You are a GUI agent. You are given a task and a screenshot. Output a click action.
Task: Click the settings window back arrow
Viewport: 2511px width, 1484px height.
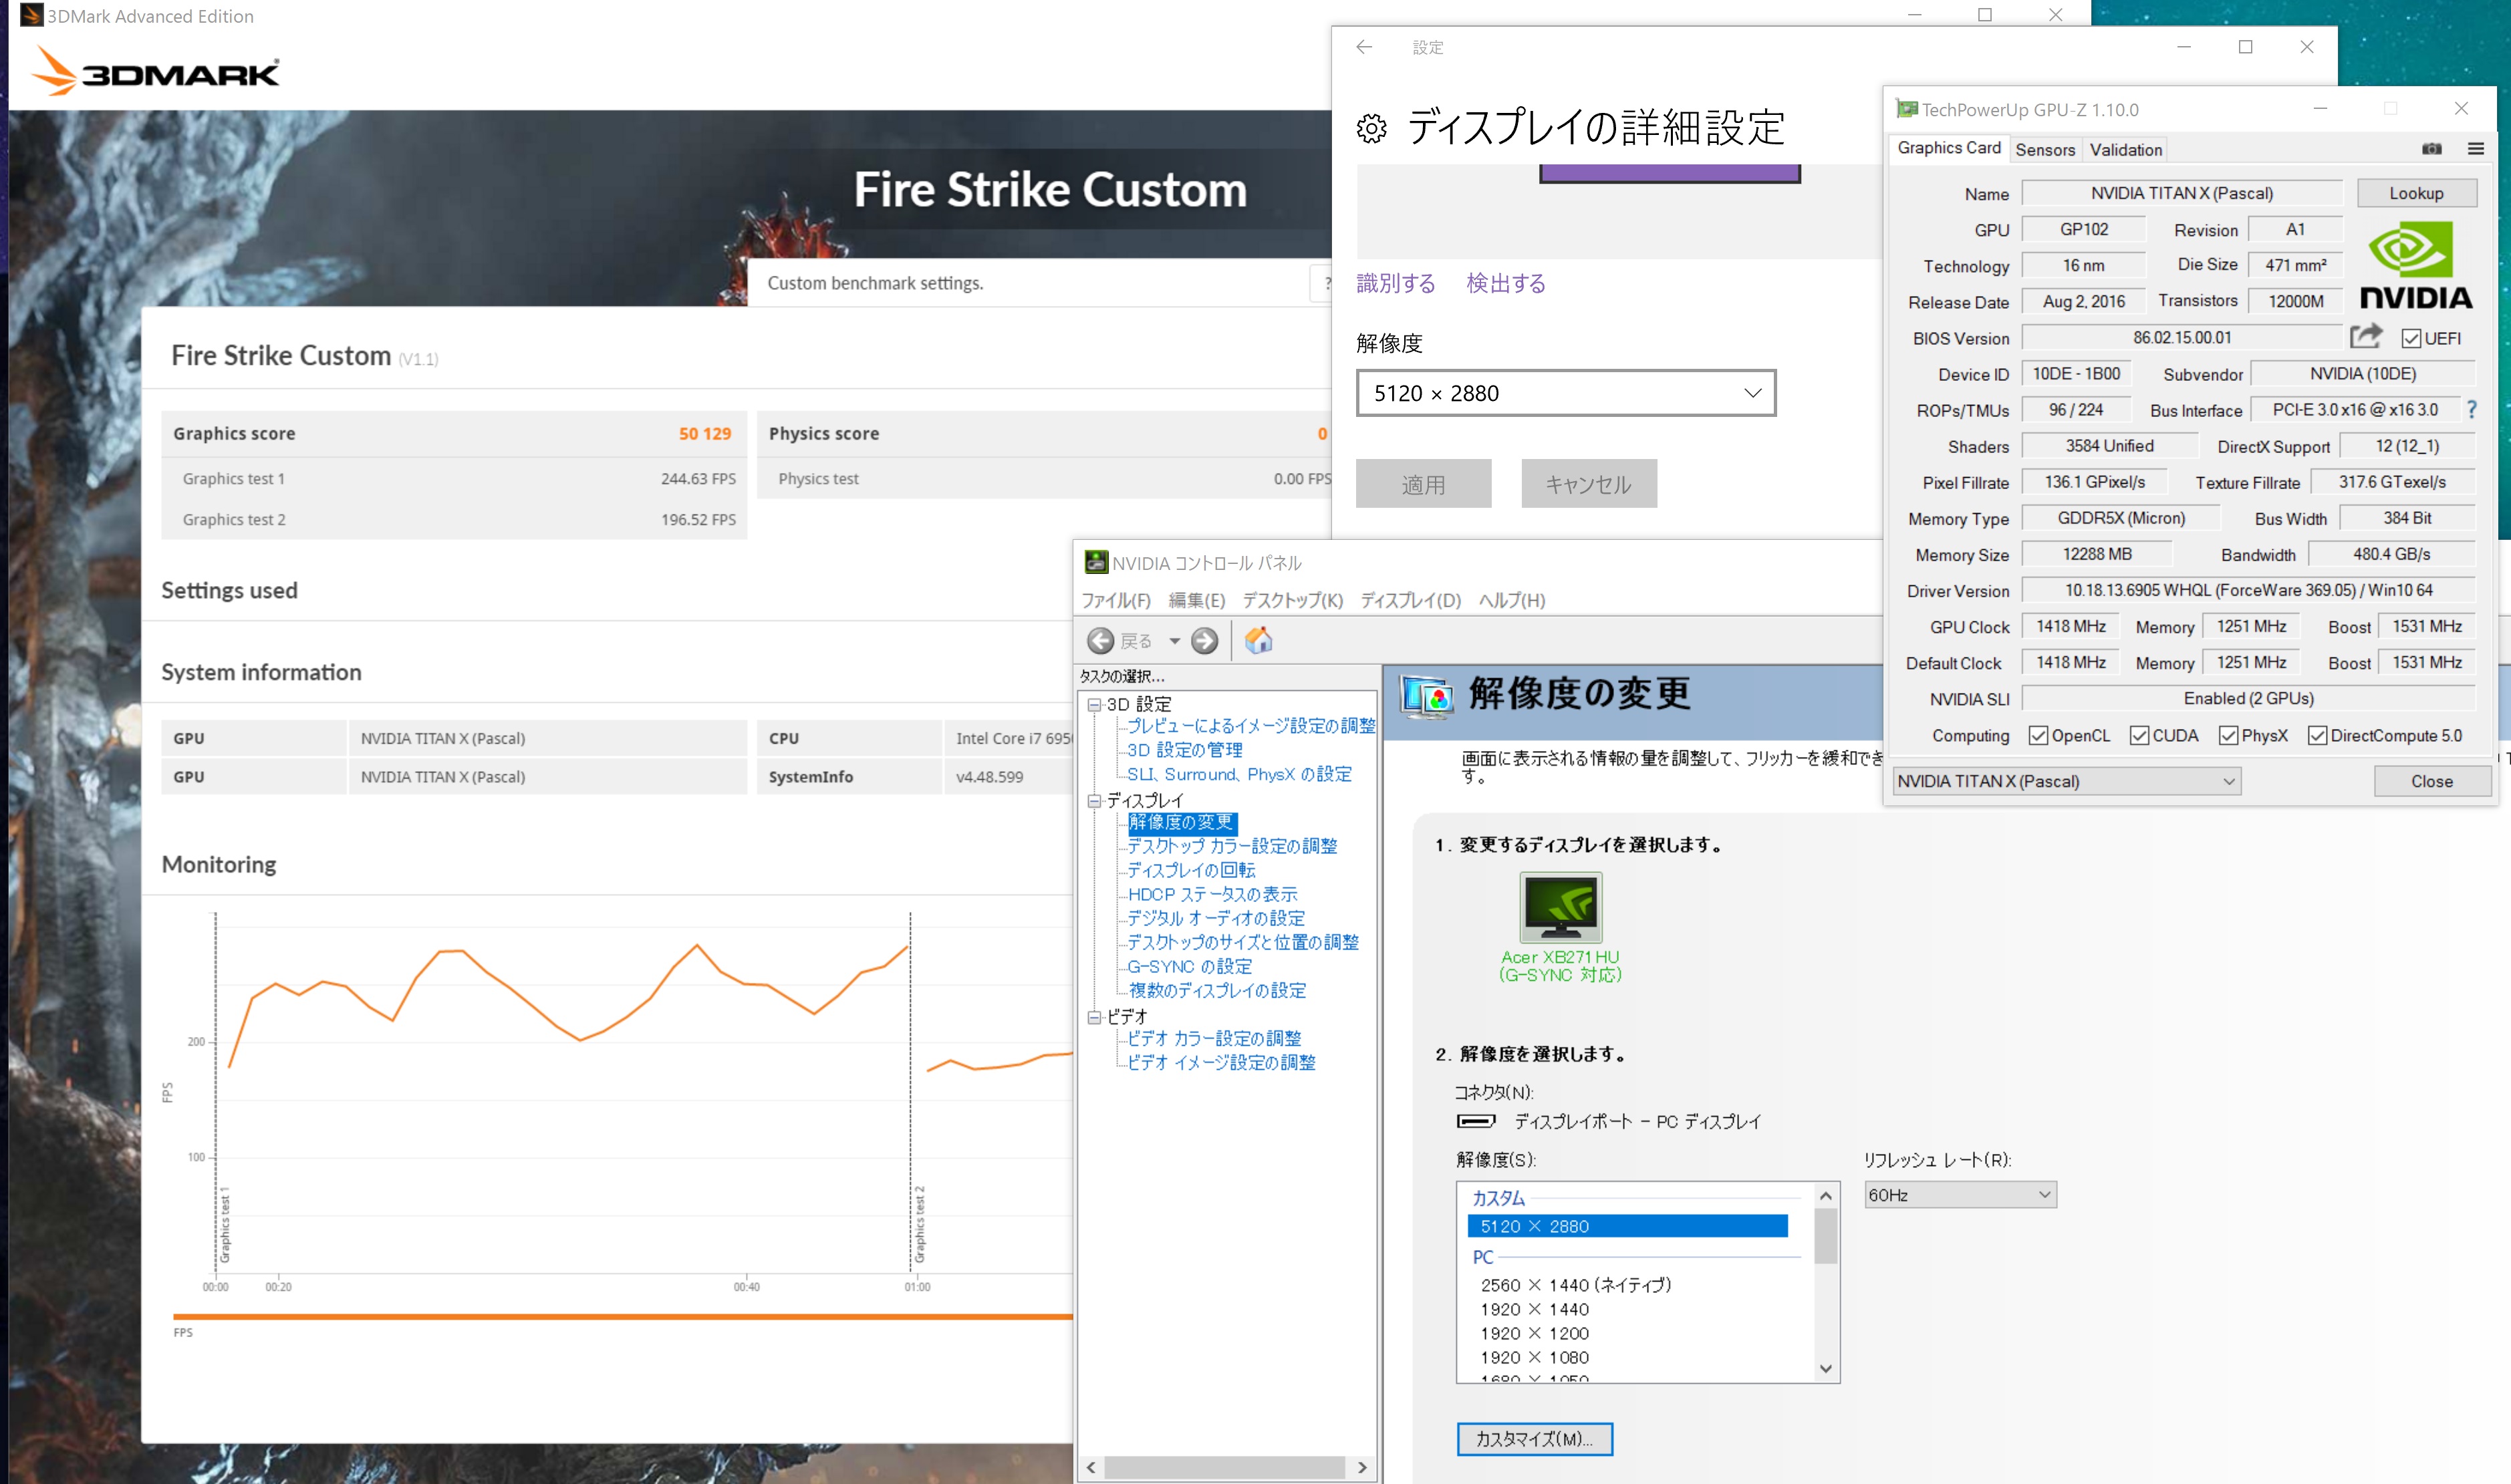pyautogui.click(x=1364, y=47)
